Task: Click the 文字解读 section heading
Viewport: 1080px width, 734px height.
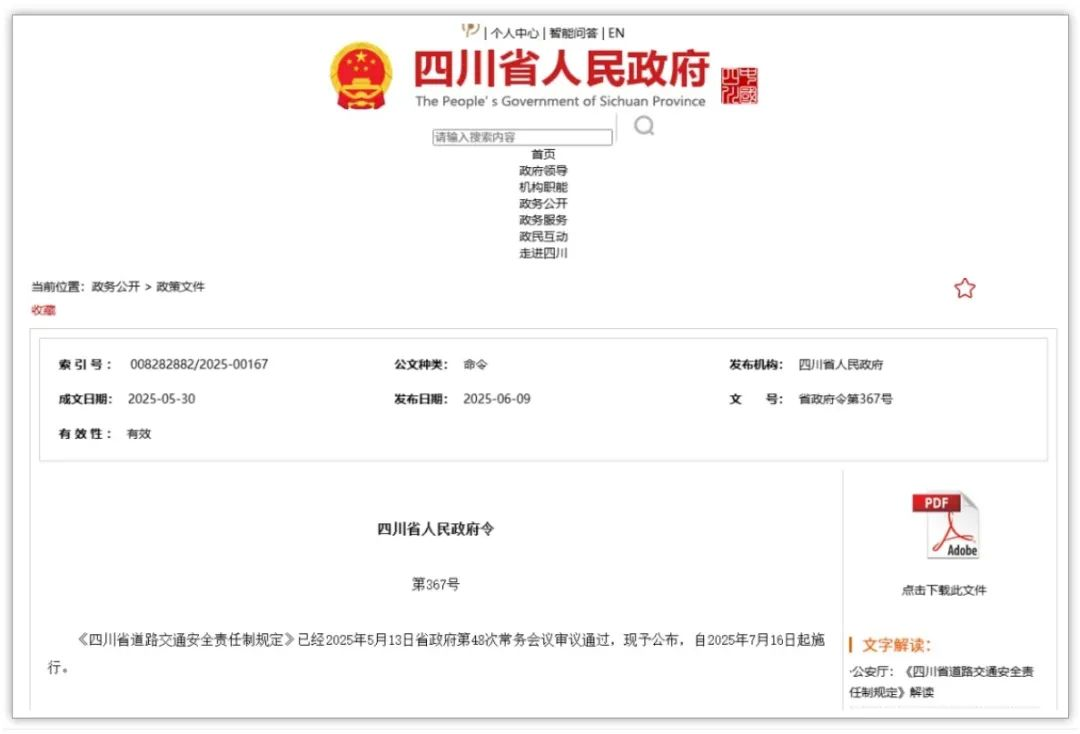Action: 895,645
